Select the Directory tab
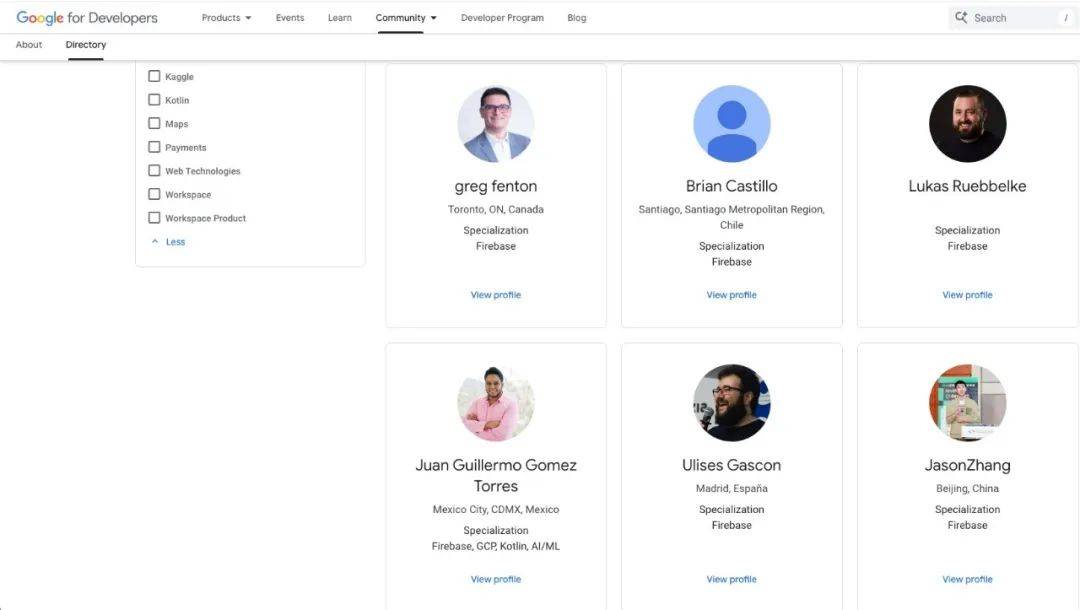Viewport: 1080px width, 610px height. [85, 44]
